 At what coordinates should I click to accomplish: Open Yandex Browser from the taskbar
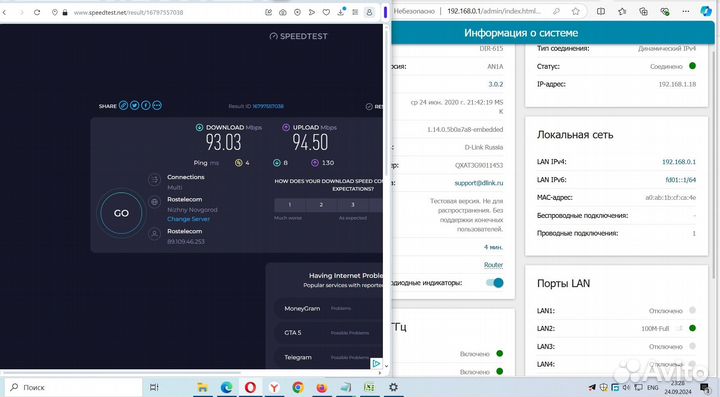click(274, 388)
